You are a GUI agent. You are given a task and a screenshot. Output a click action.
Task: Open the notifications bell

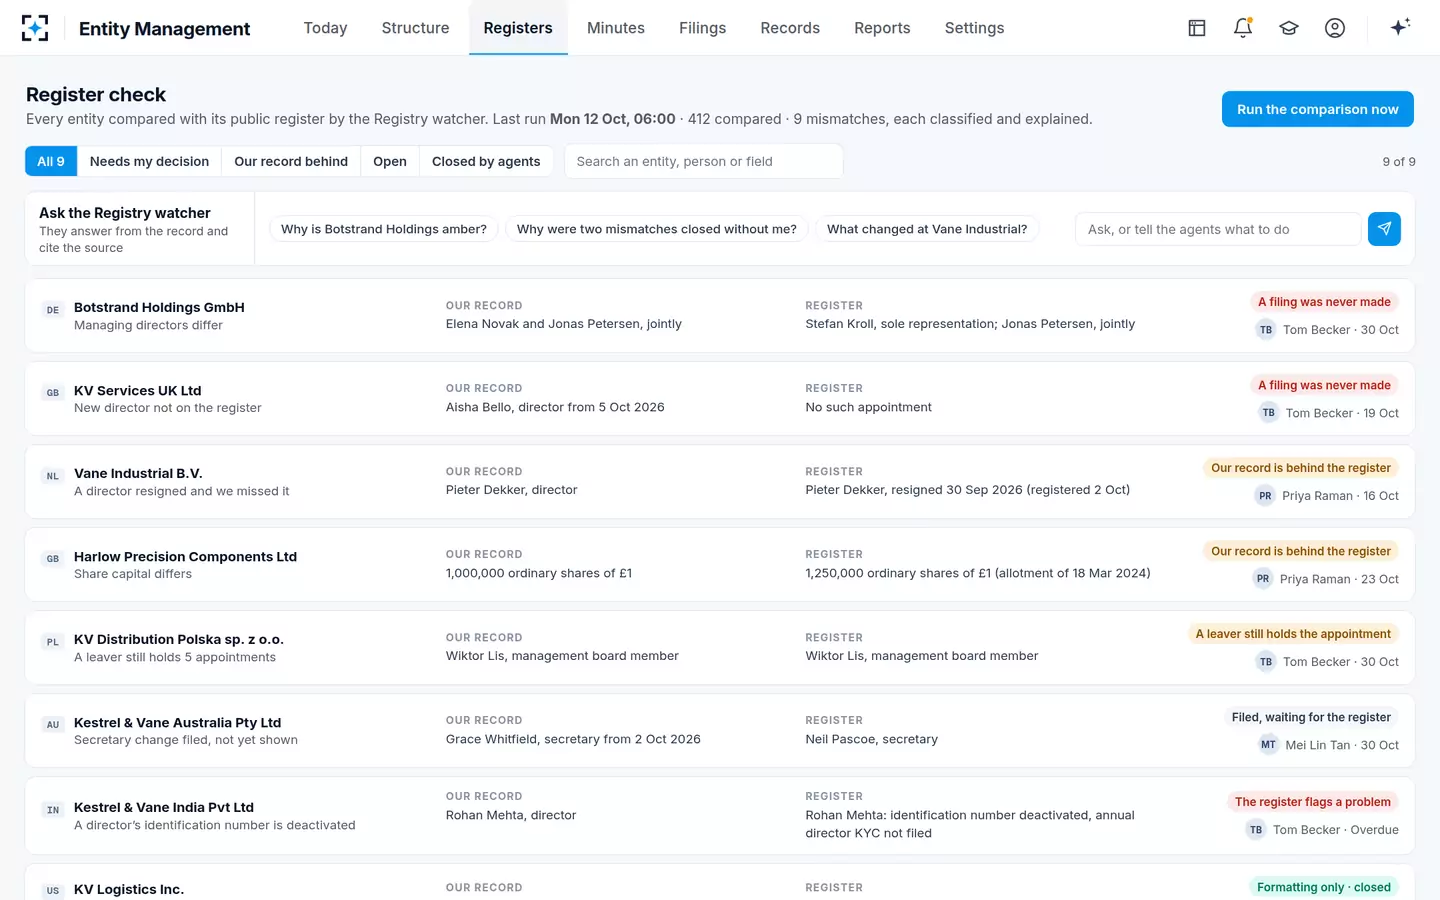(x=1243, y=28)
